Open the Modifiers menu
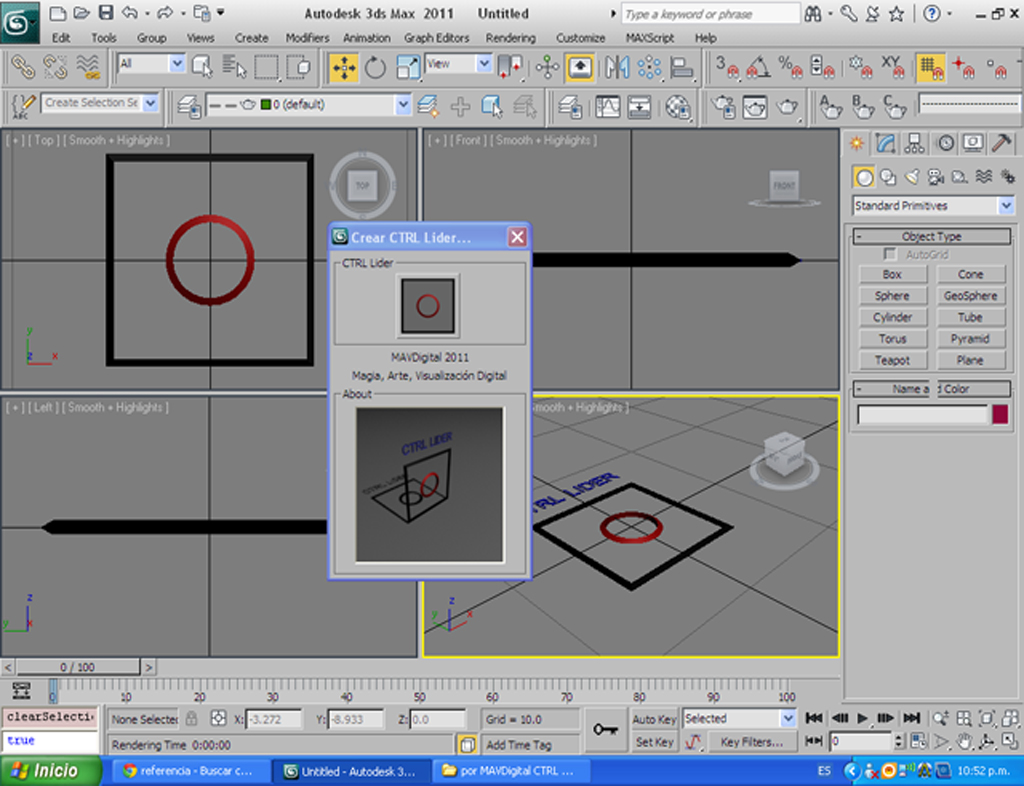This screenshot has width=1024, height=786. [x=308, y=38]
